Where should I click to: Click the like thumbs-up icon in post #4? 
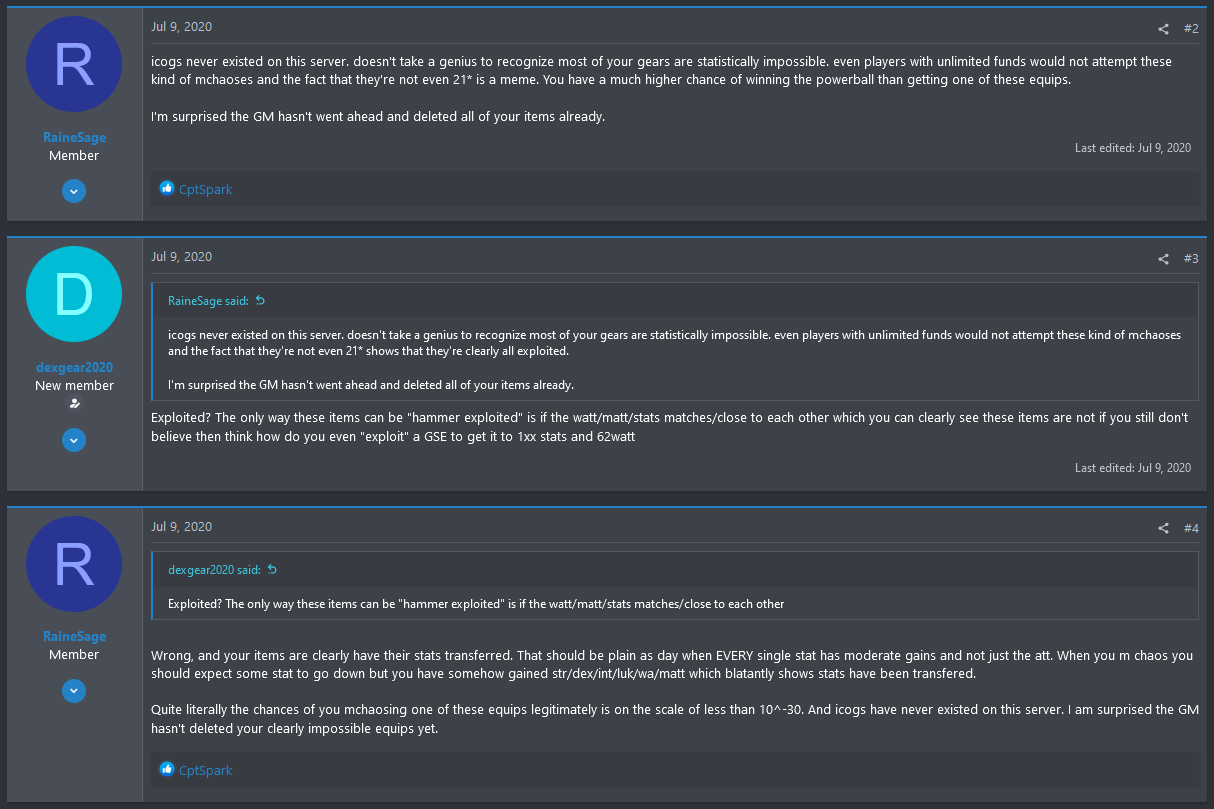point(167,769)
